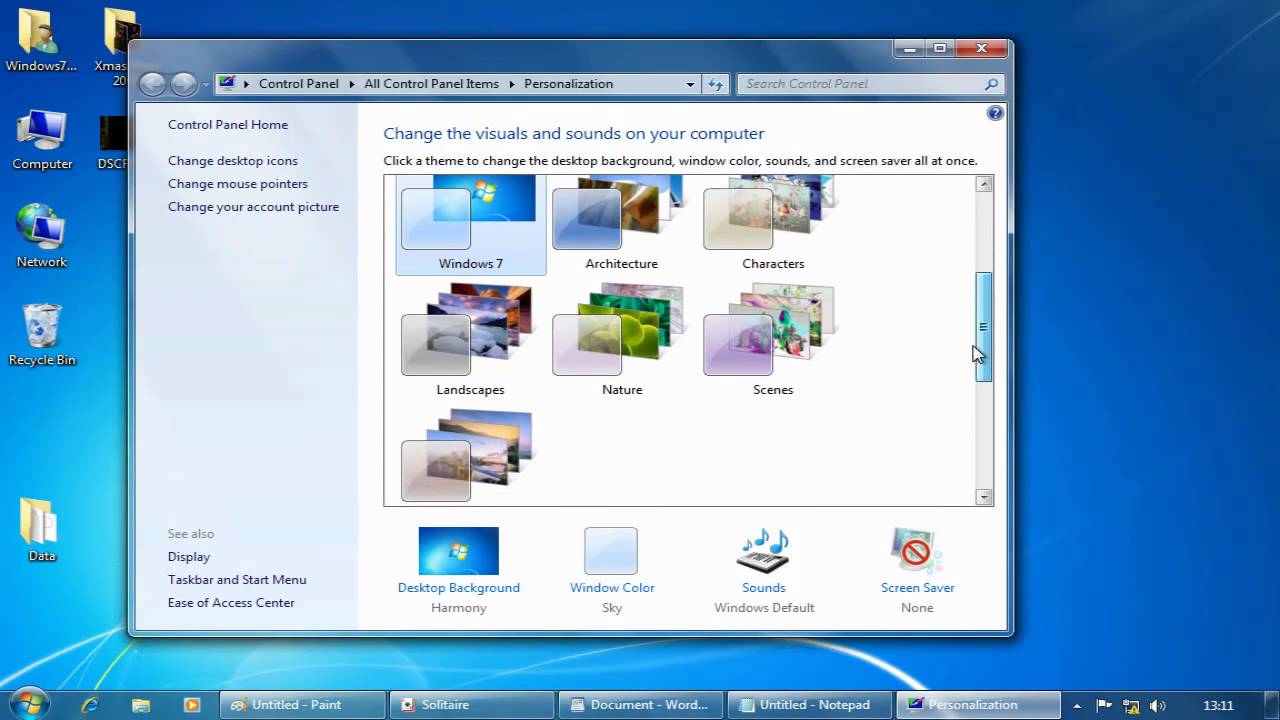Open the Desktop Background icon
The image size is (1280, 720).
458,551
